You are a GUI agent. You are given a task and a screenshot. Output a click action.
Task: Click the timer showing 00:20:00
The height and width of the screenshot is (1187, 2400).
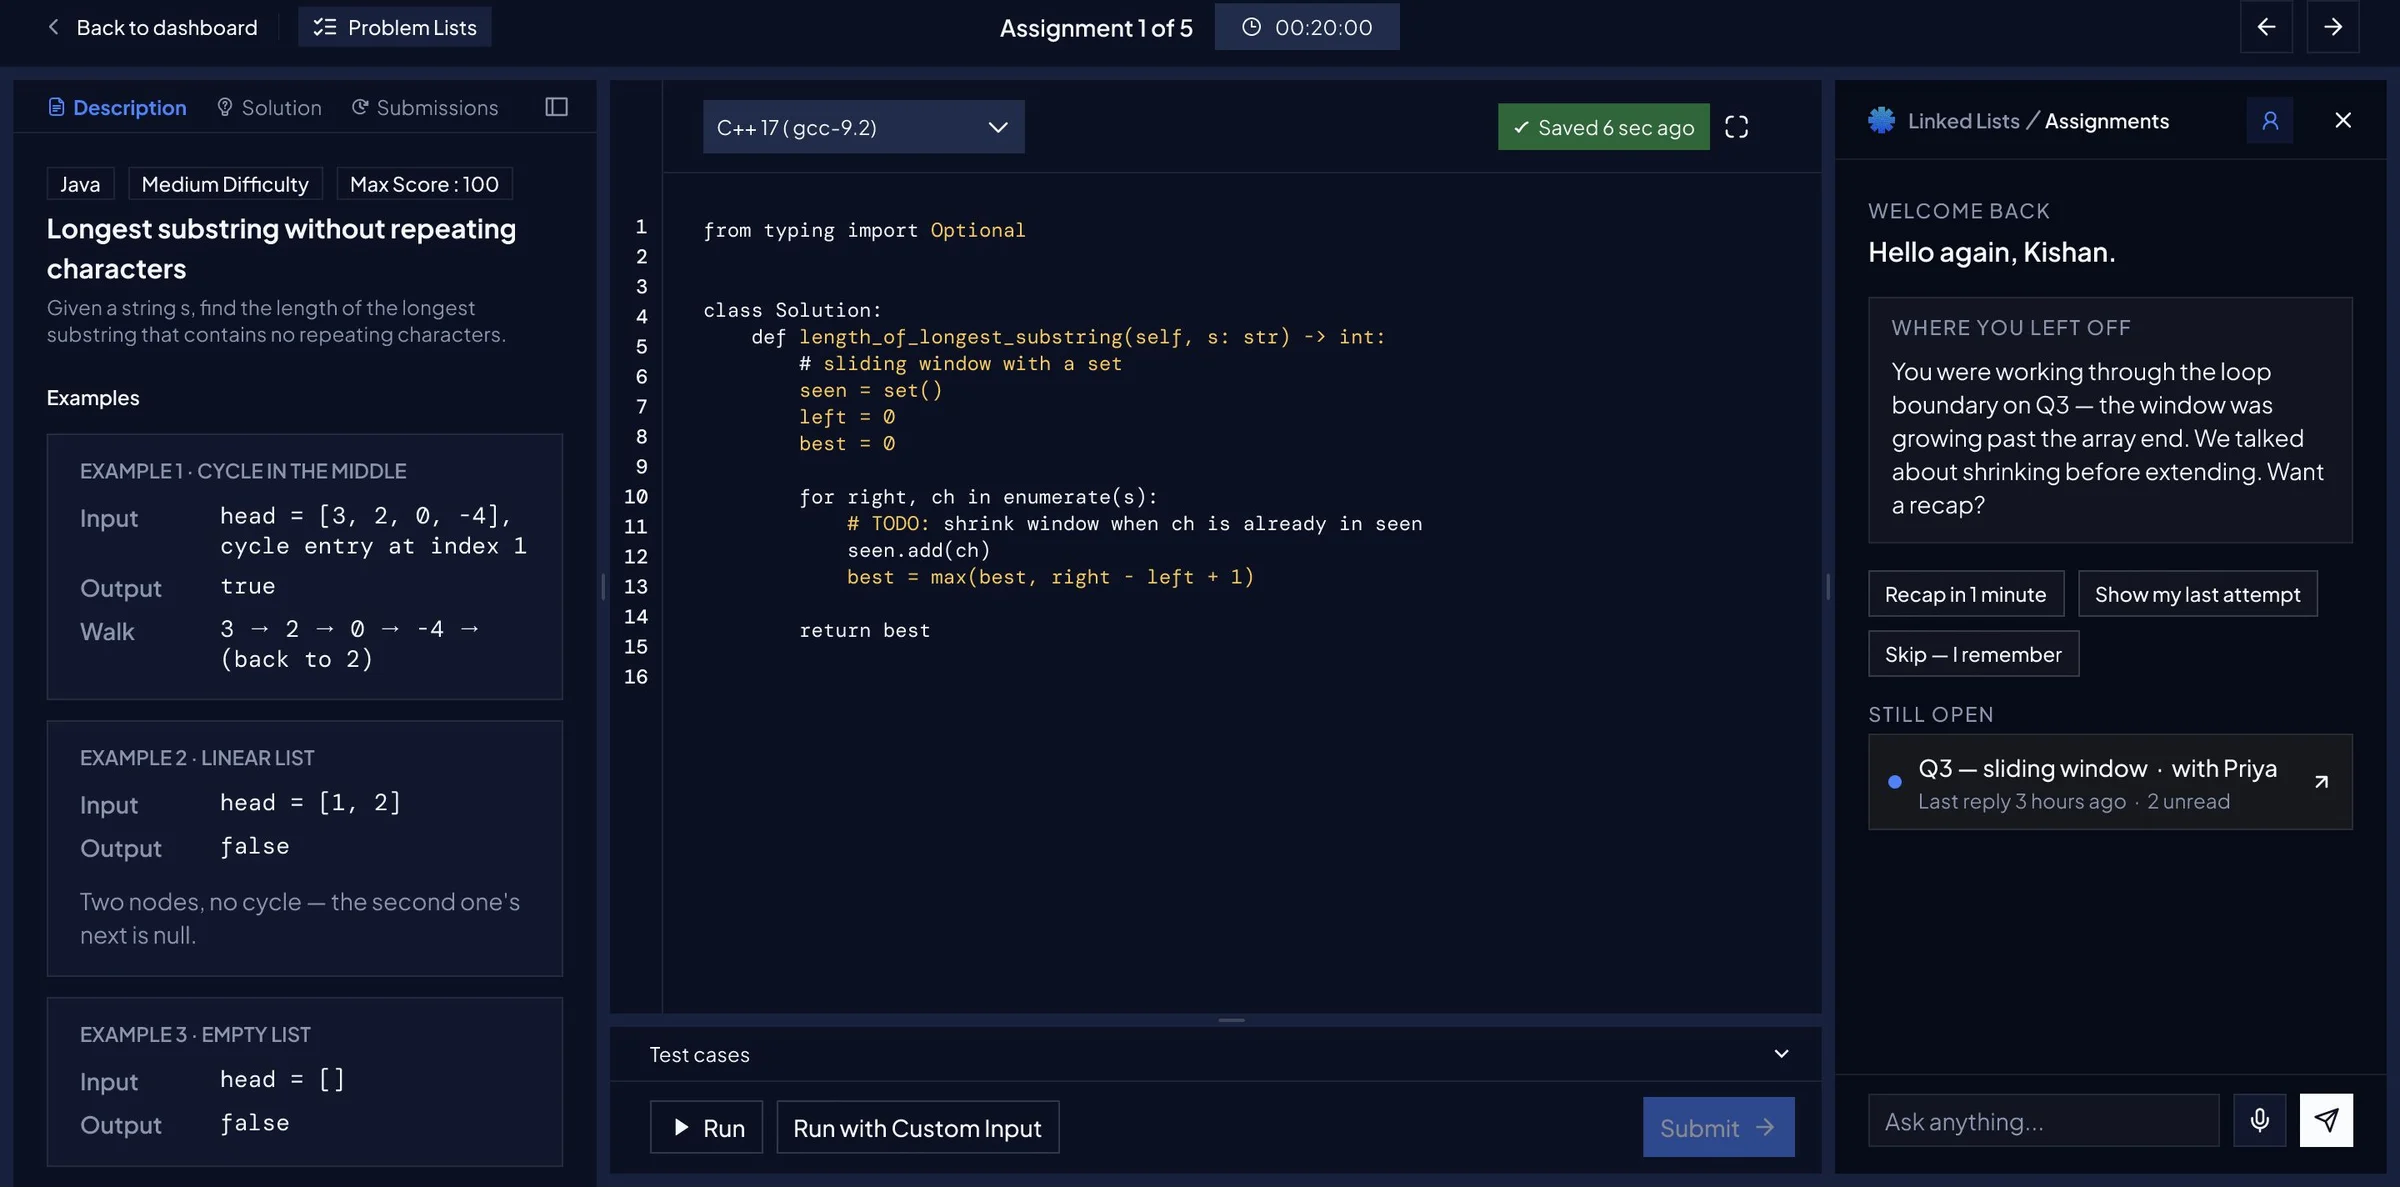(x=1307, y=27)
